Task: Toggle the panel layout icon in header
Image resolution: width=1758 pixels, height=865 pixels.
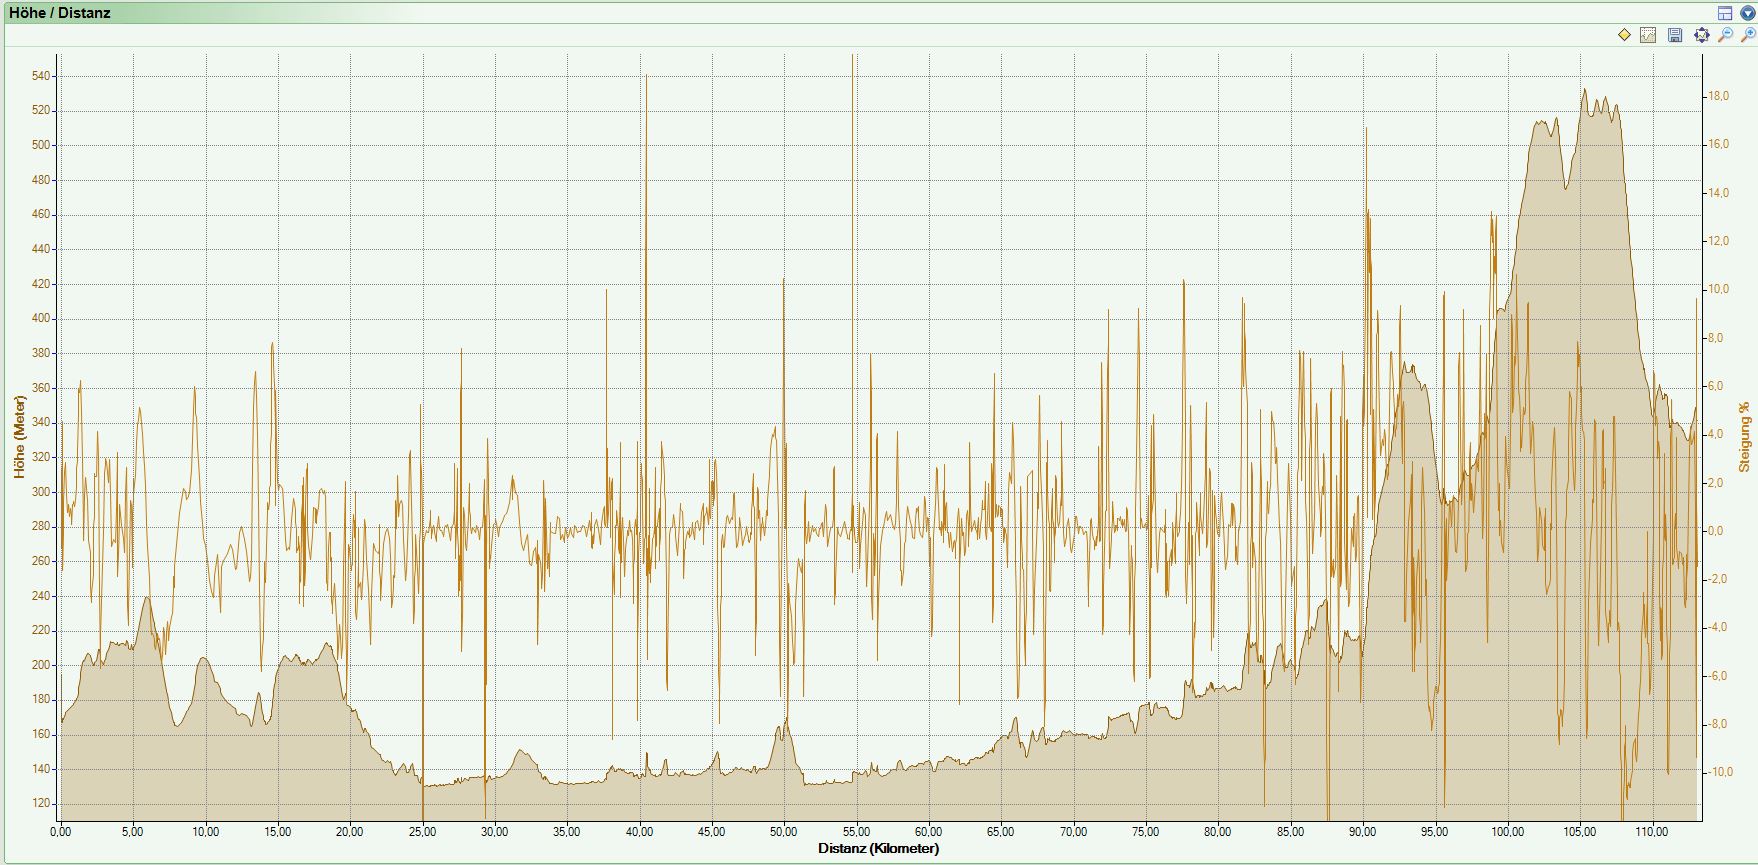Action: coord(1725,13)
